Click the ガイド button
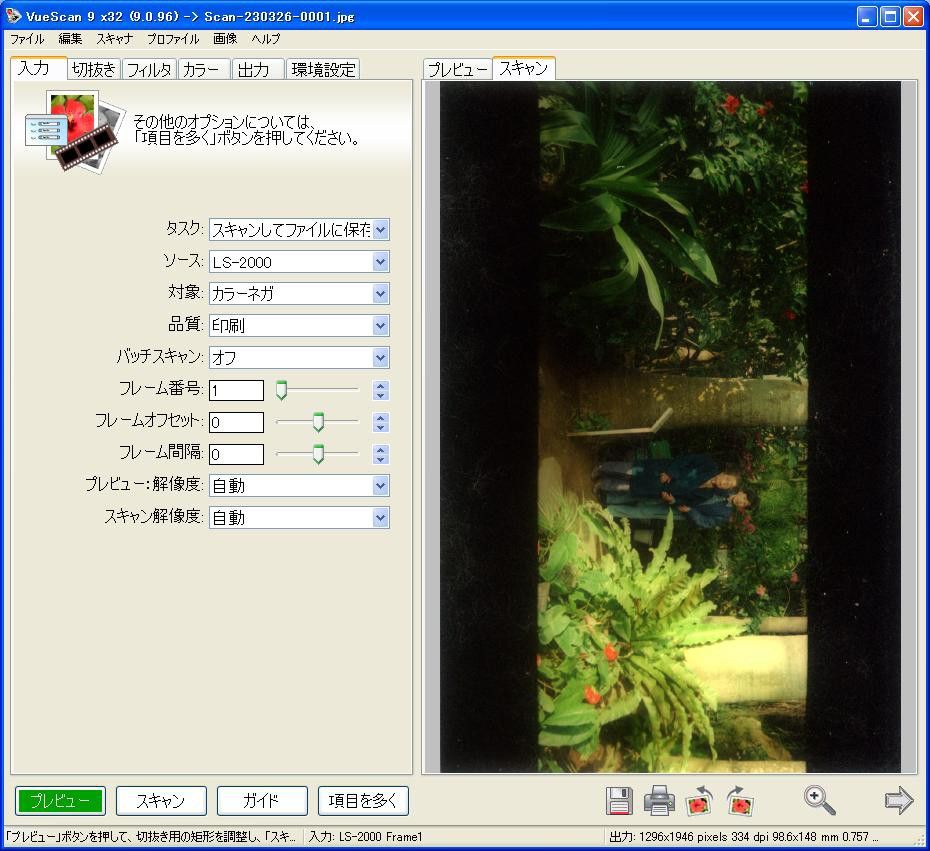930x851 pixels. (x=262, y=801)
